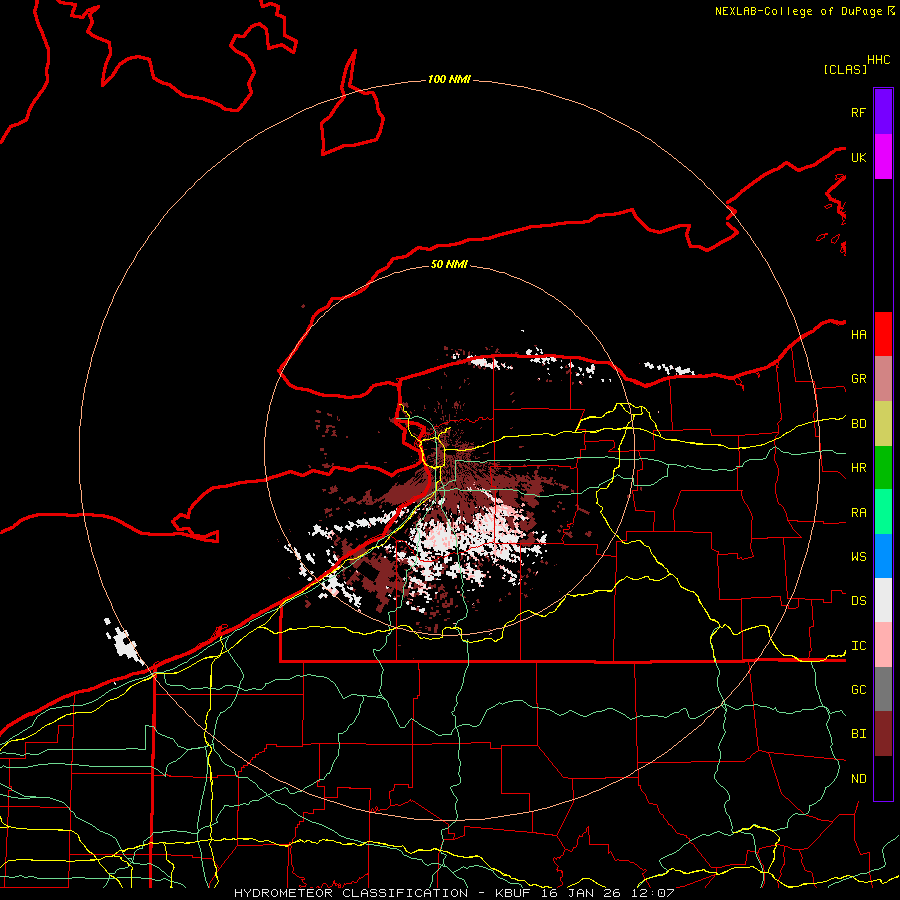Select the WS blue legend swatch
Screen dimensions: 900x900
(x=883, y=556)
